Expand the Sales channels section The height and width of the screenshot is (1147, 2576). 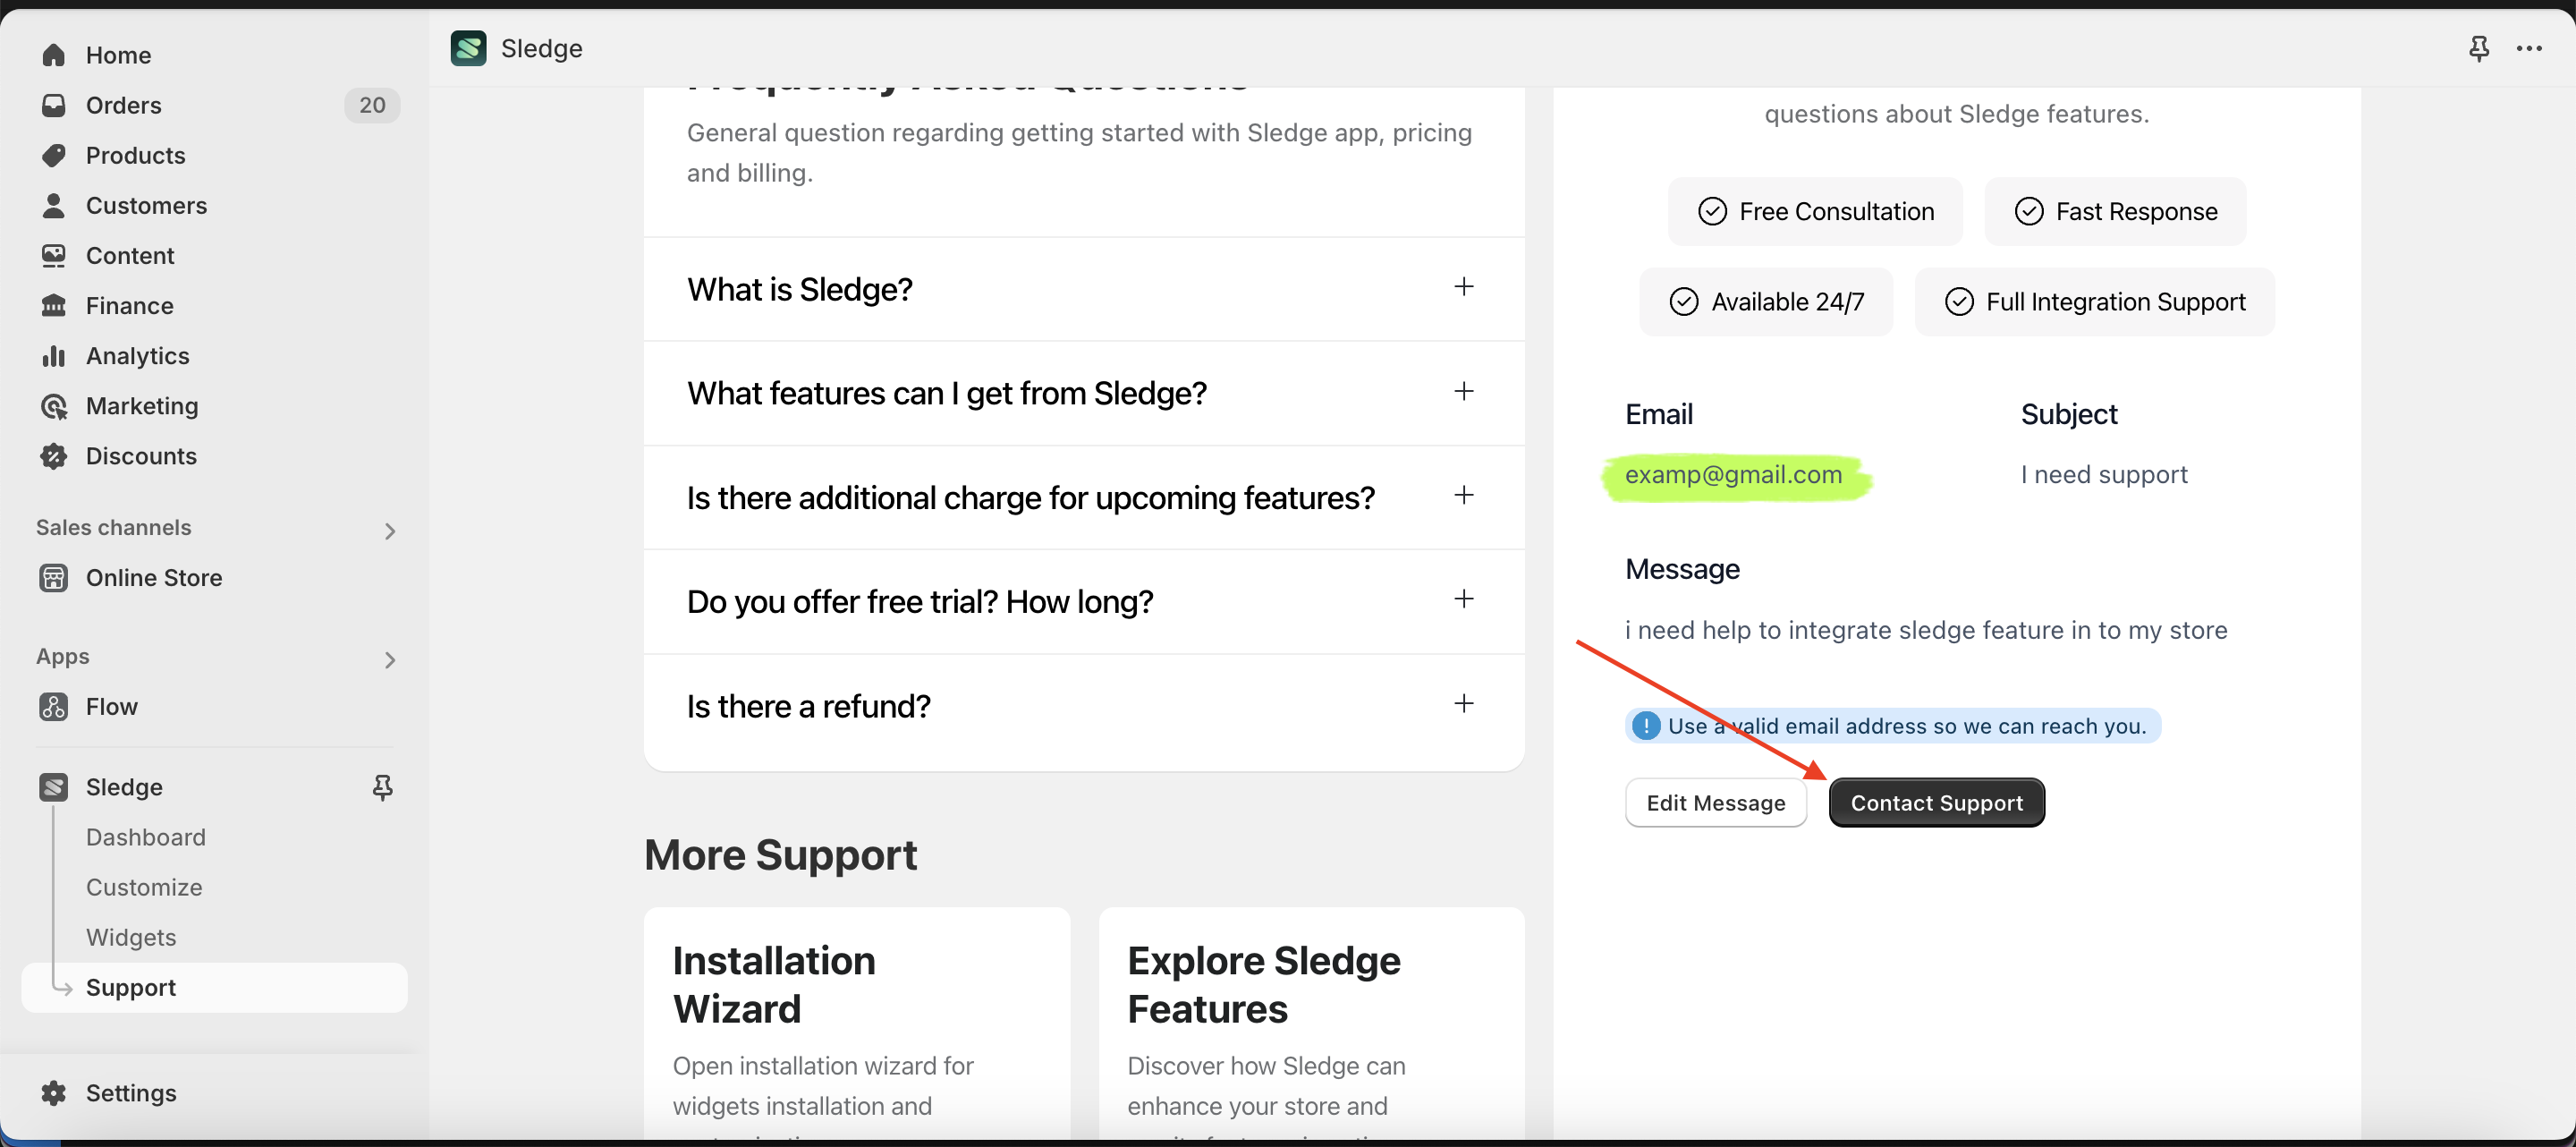[390, 530]
